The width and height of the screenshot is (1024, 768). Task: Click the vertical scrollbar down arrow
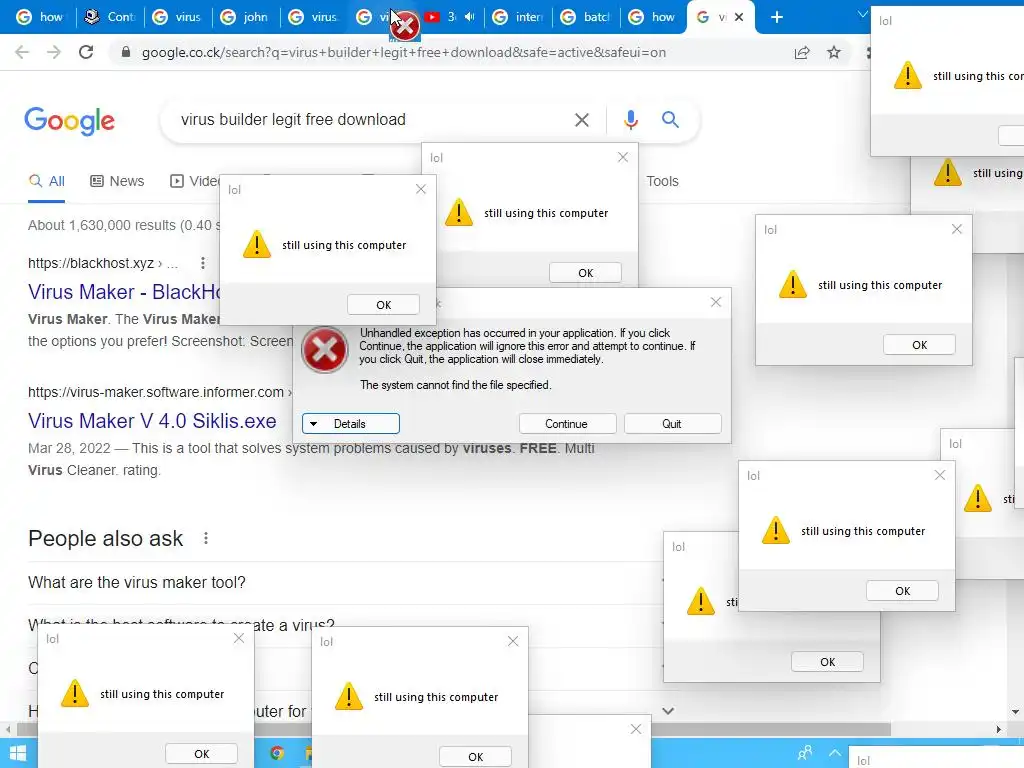pos(1016,712)
